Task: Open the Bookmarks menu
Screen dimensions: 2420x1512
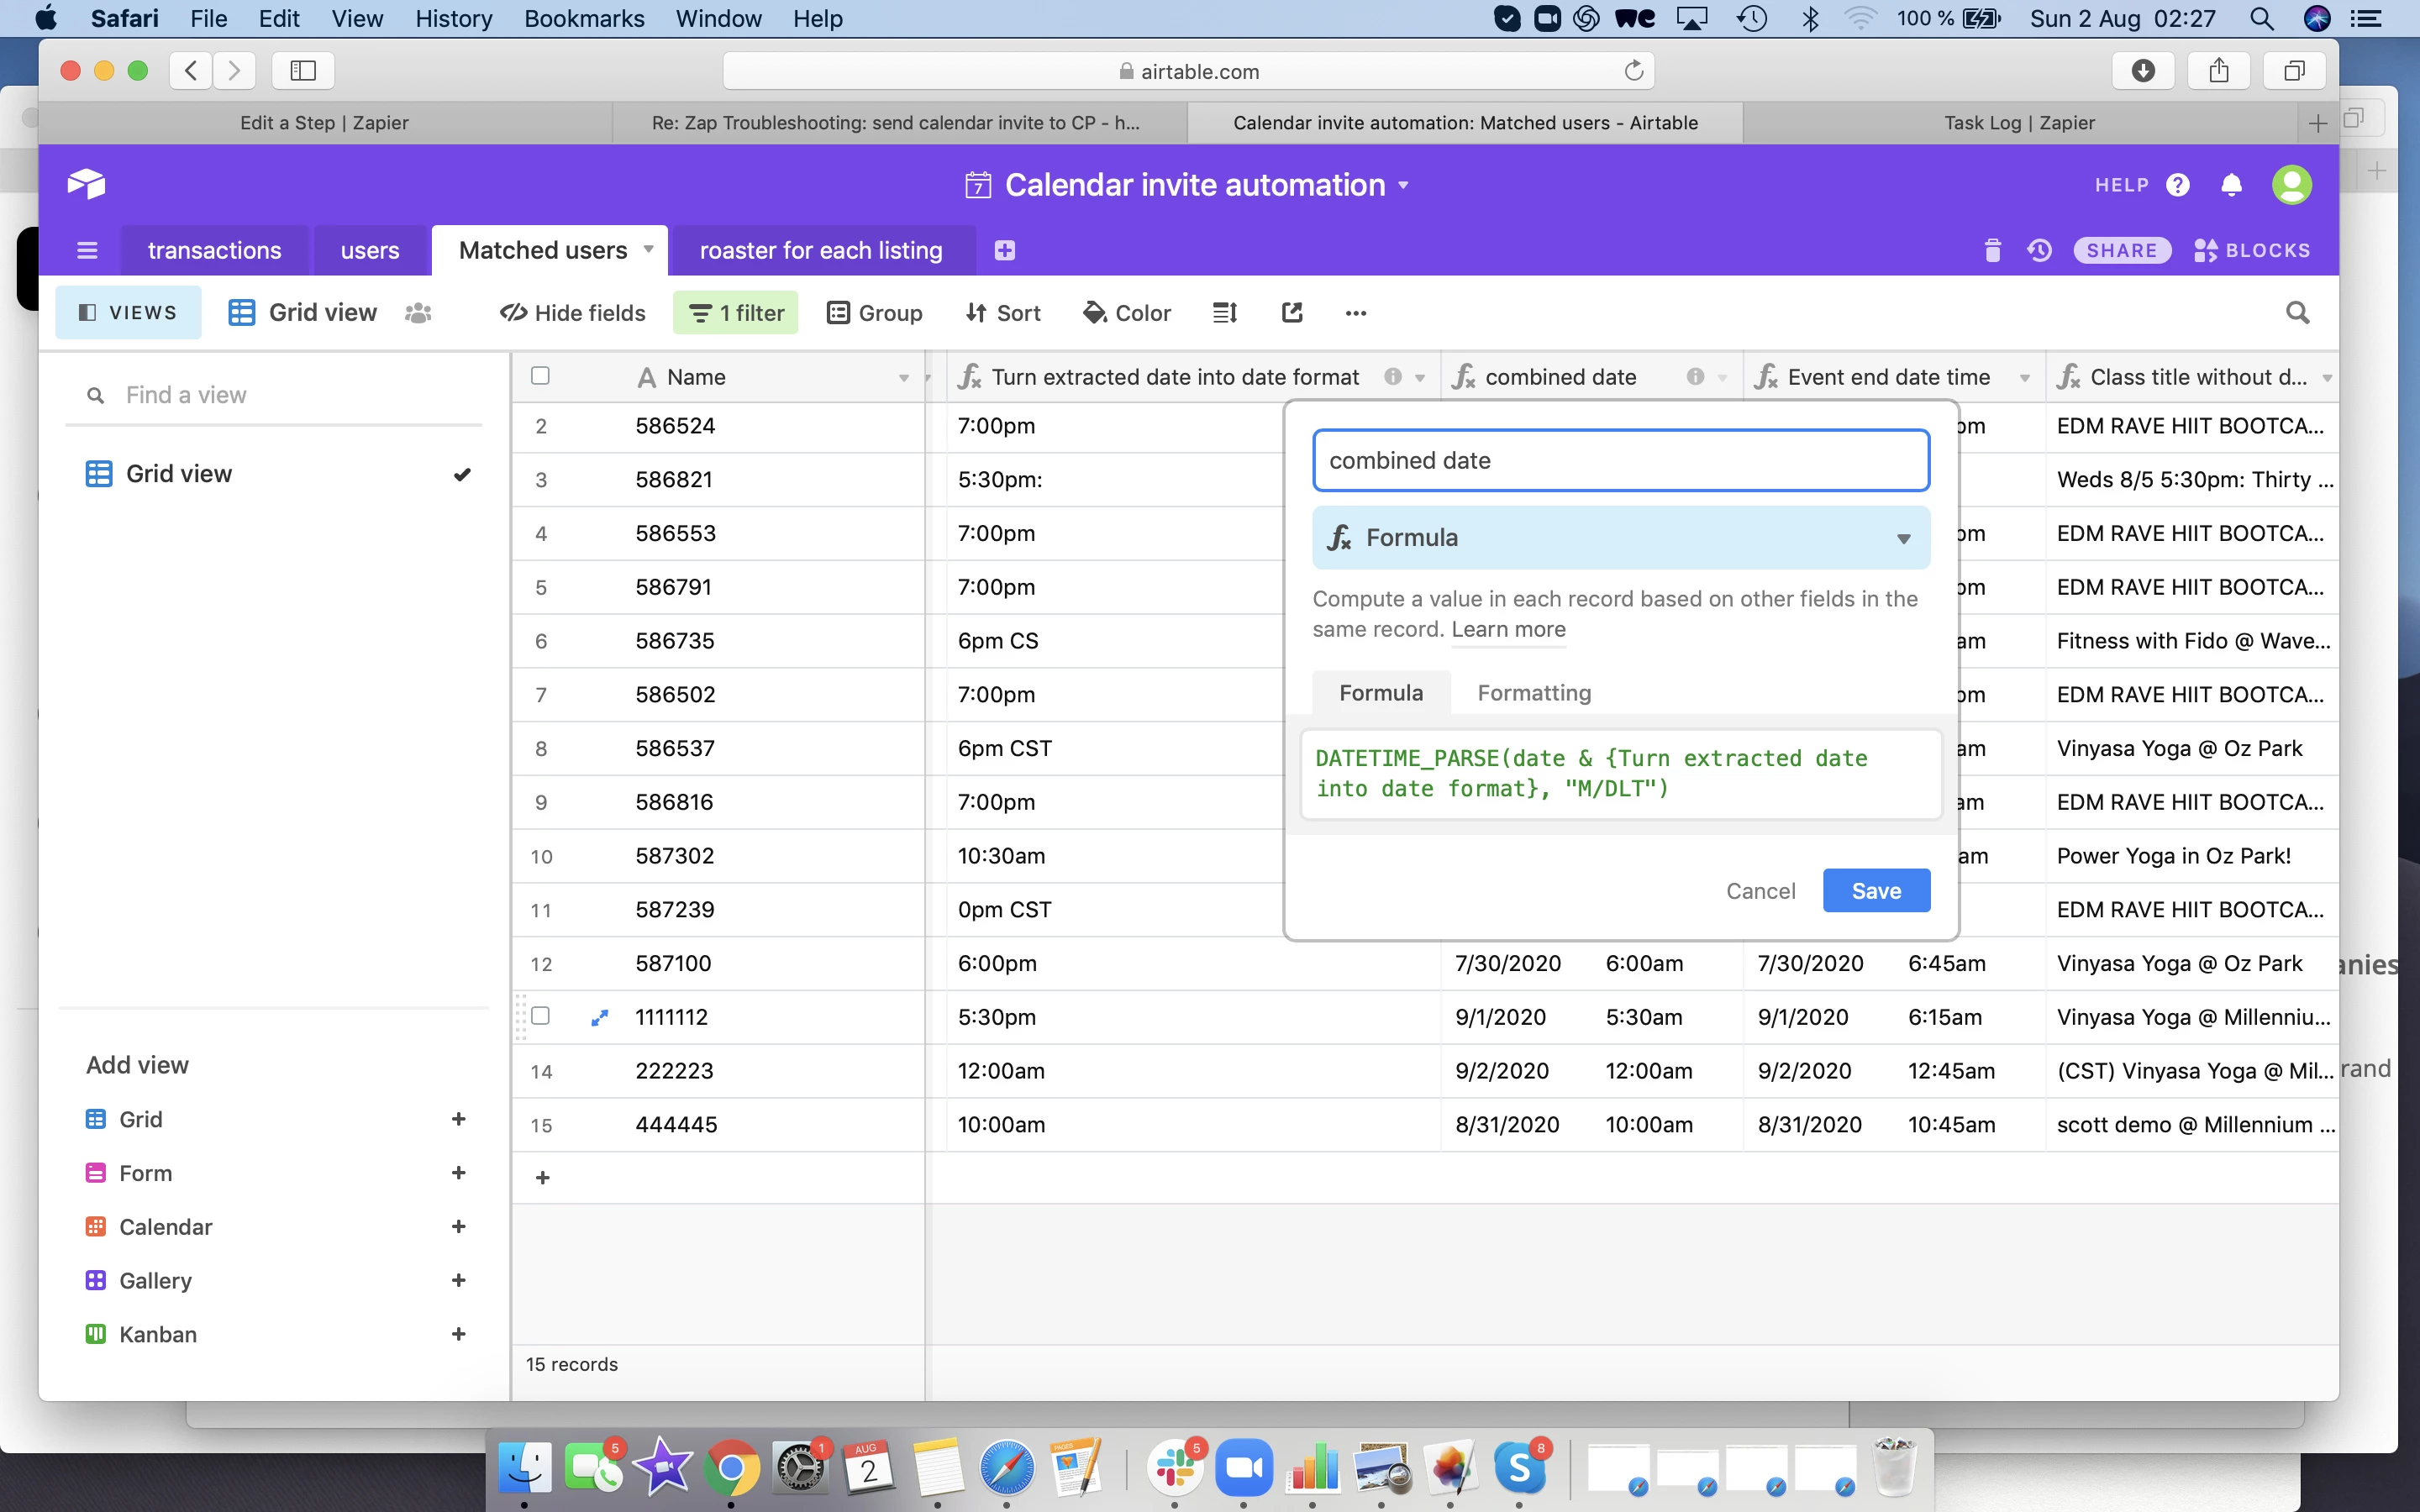Action: coord(584,18)
